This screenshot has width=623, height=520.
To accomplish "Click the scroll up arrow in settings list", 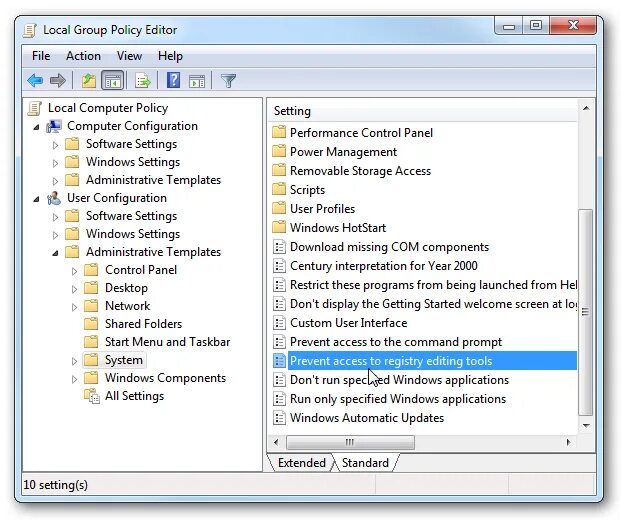I will click(x=586, y=108).
